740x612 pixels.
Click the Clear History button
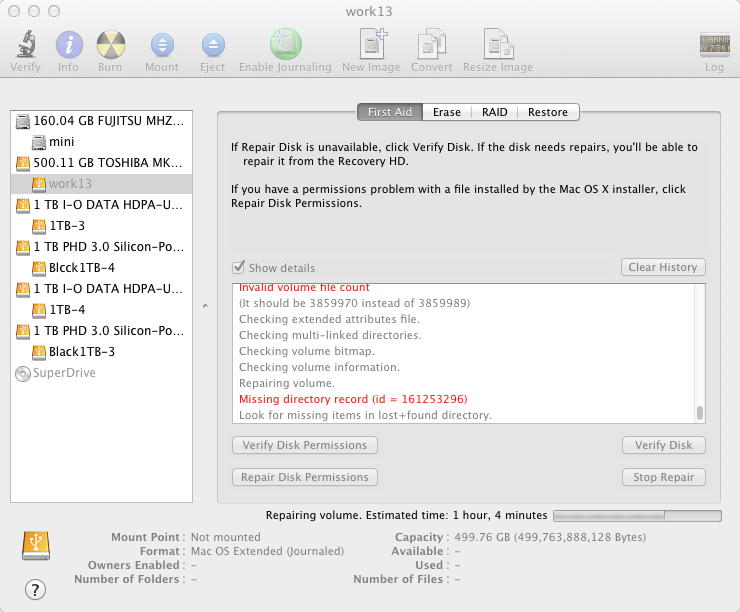pyautogui.click(x=663, y=267)
